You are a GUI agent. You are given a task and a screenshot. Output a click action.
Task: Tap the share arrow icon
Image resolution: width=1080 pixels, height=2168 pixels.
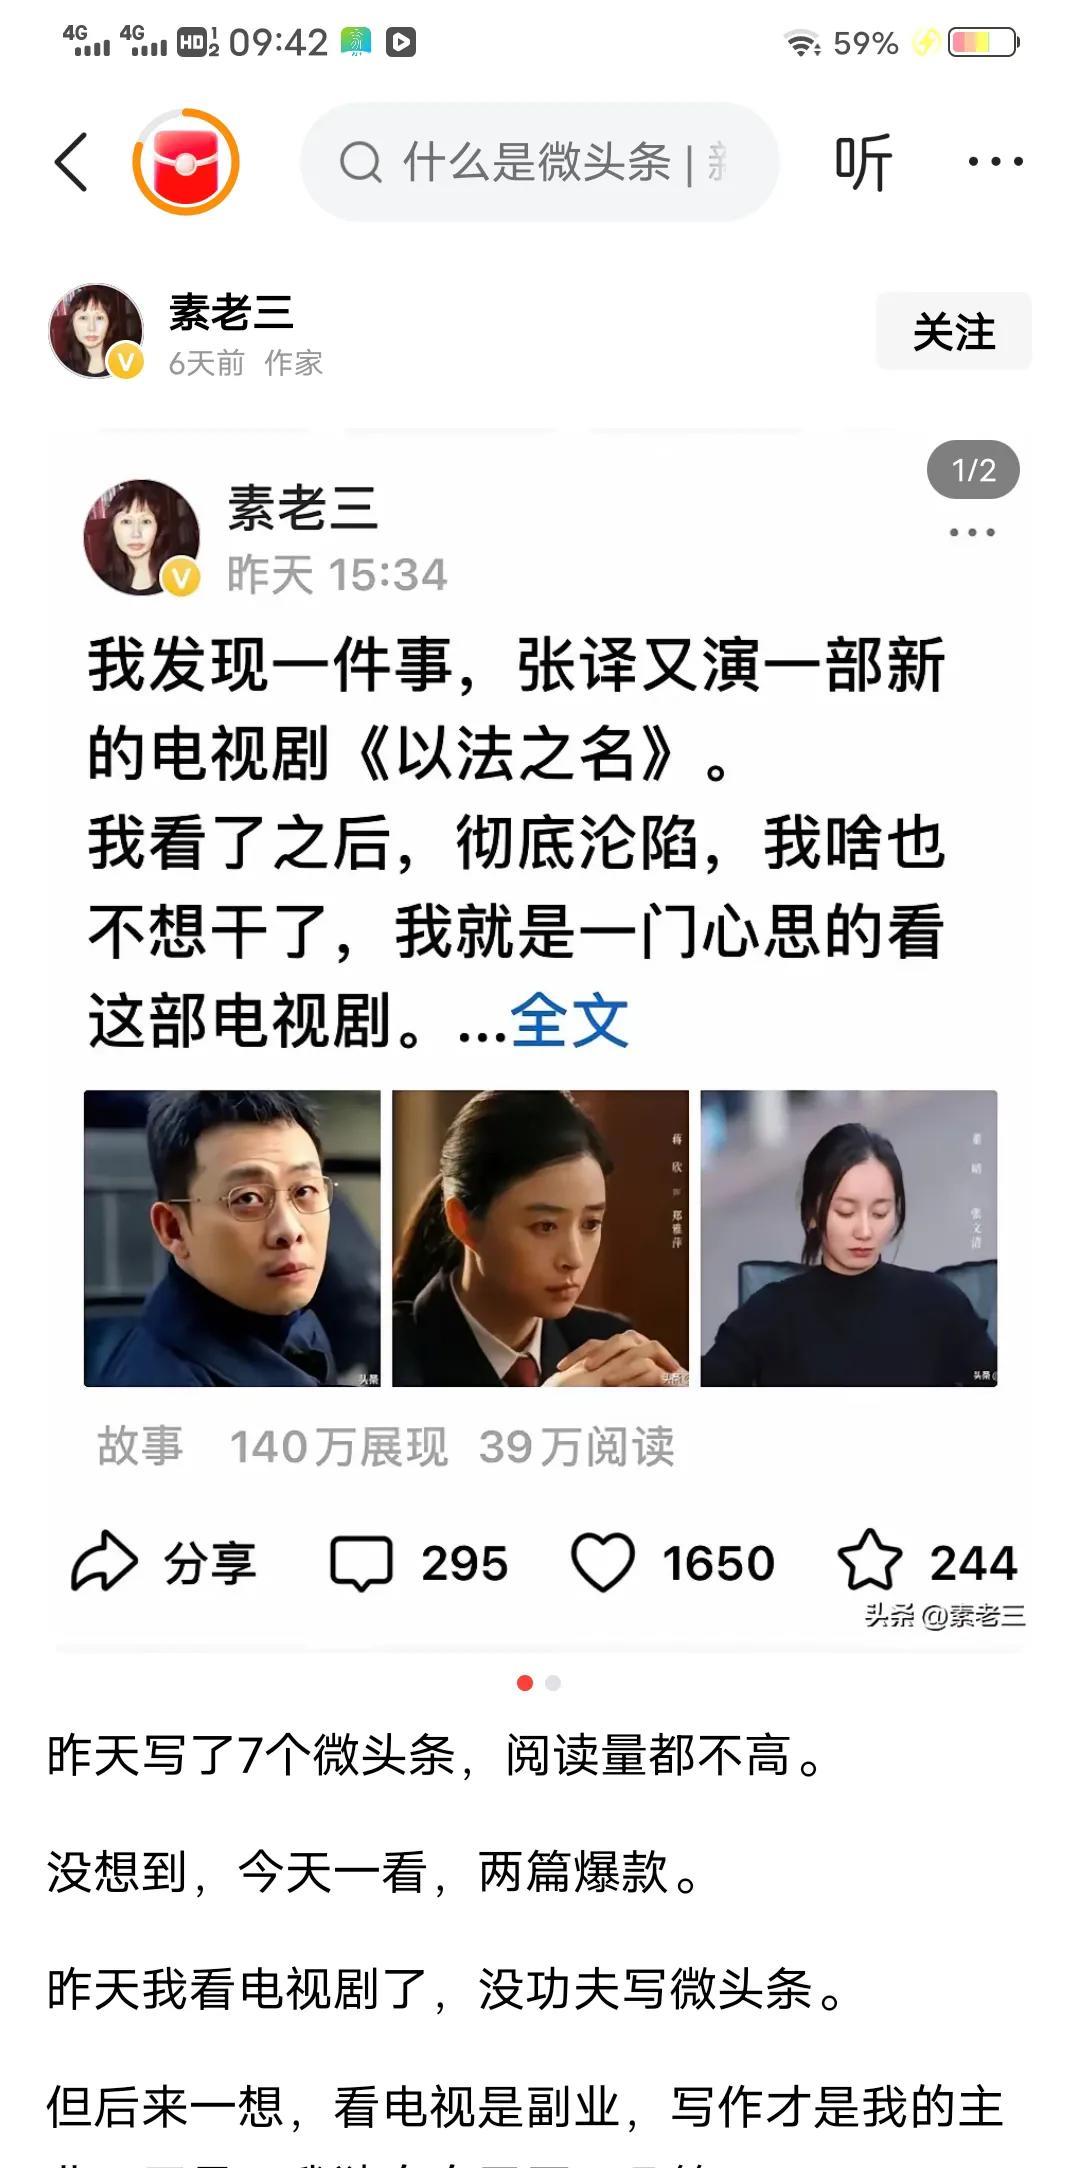tap(103, 1562)
